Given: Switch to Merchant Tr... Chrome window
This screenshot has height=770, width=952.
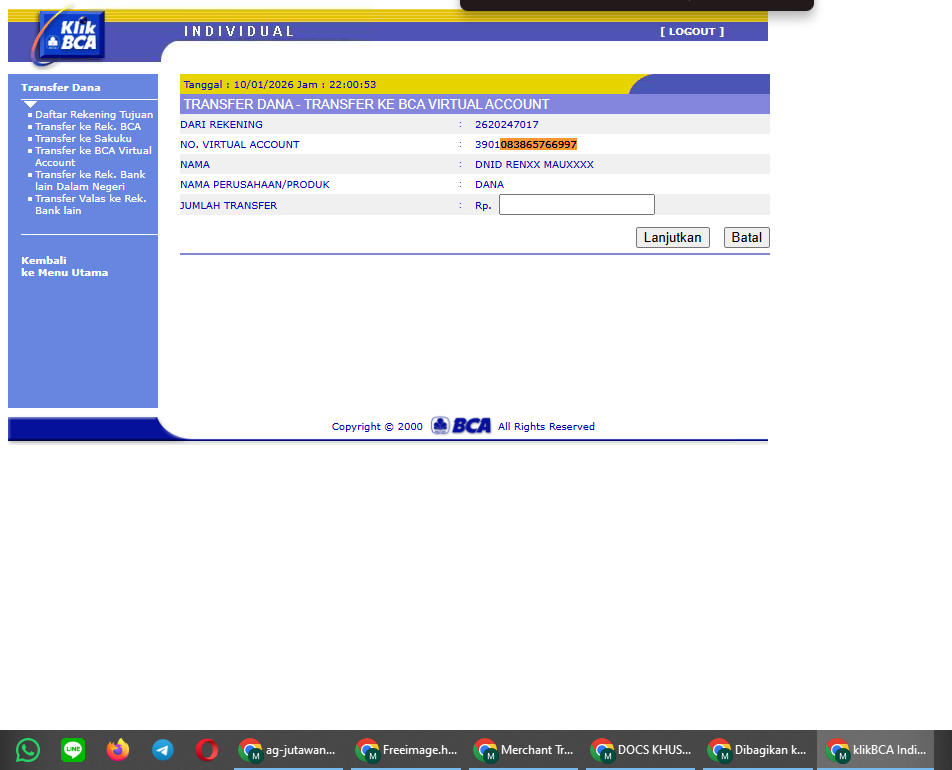Looking at the screenshot, I should [x=523, y=750].
